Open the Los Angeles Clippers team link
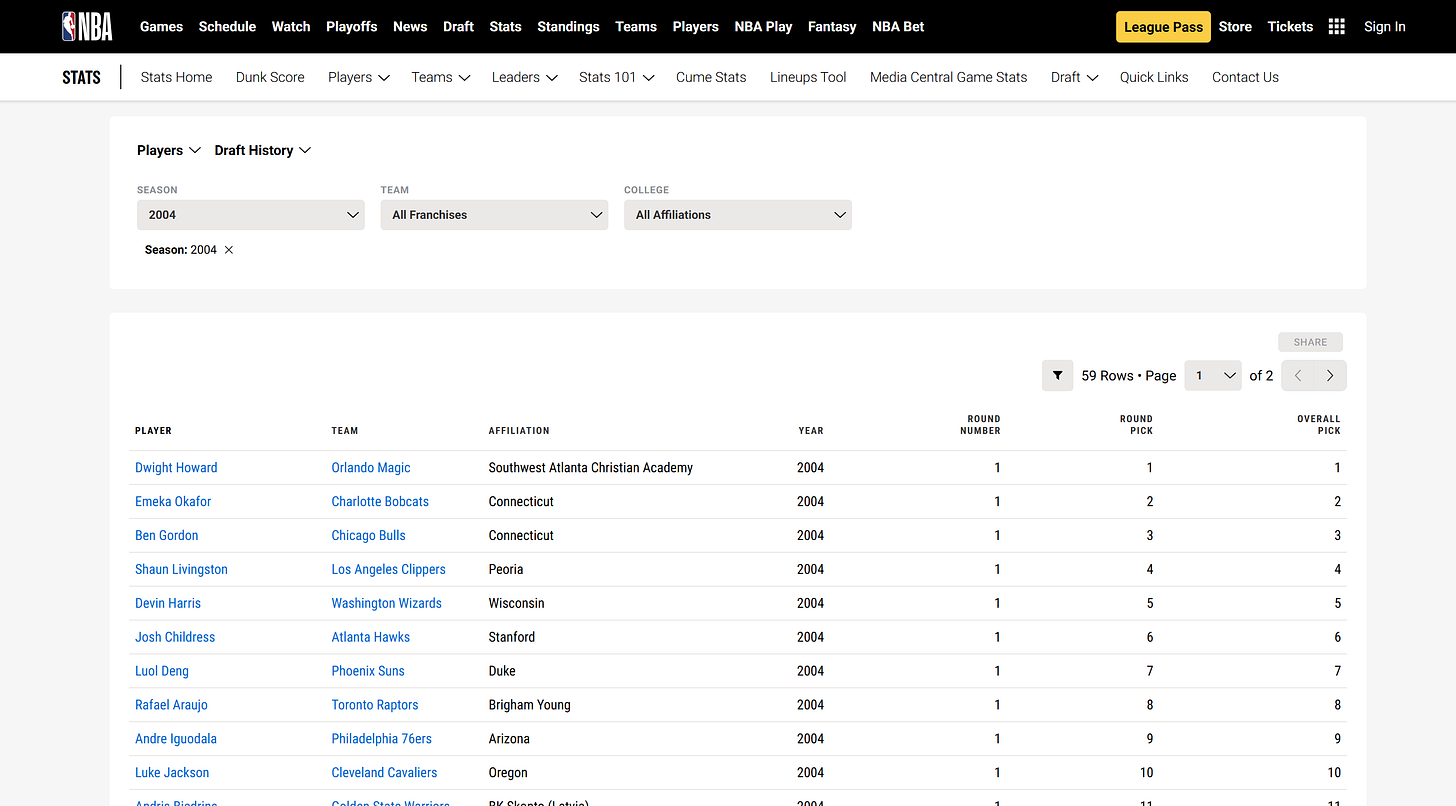The image size is (1456, 806). (389, 570)
